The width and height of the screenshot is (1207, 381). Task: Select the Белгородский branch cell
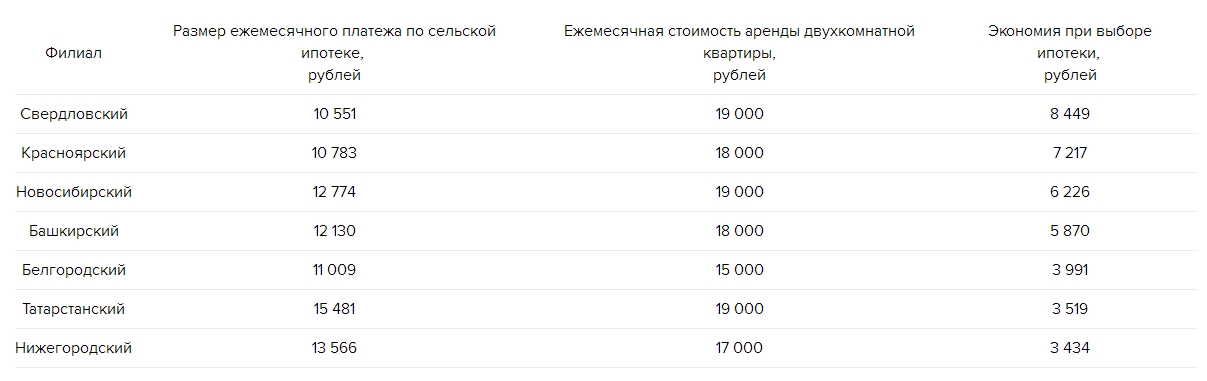[73, 270]
